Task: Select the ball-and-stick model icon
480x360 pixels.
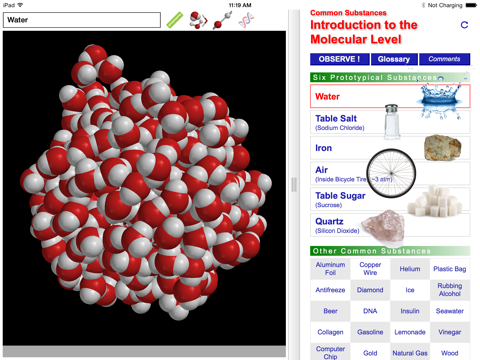Action: (222, 20)
